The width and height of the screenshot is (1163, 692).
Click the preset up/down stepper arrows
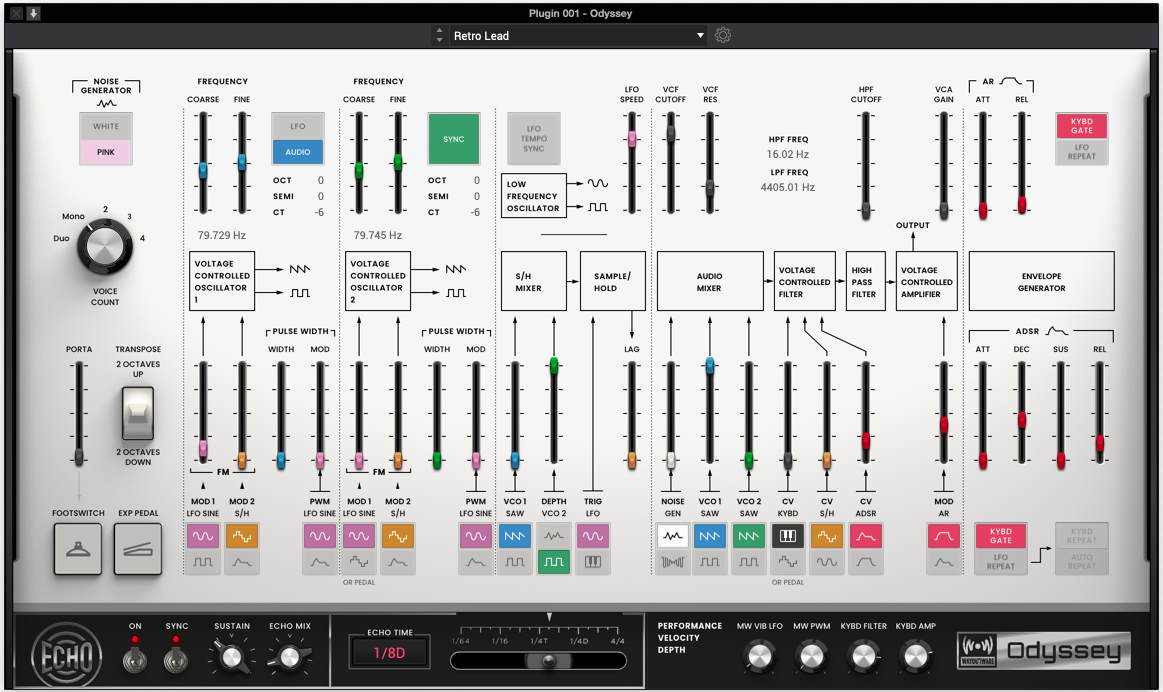pos(438,36)
